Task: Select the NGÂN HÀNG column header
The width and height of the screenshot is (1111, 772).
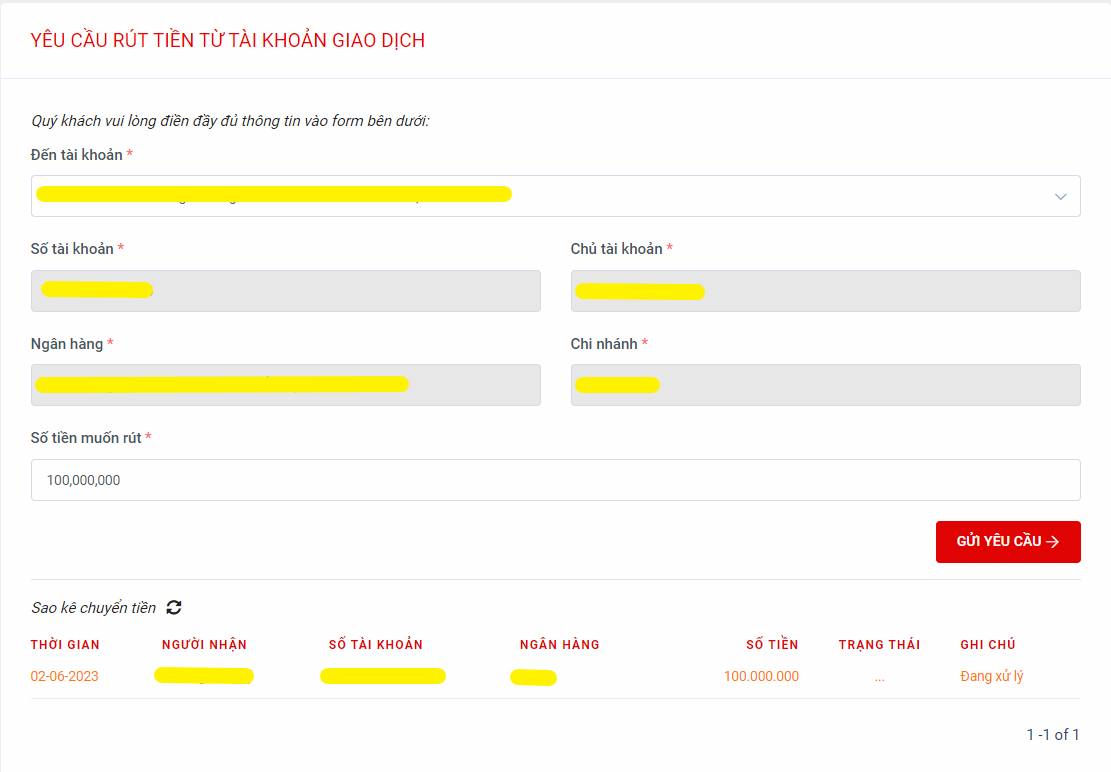Action: (559, 645)
